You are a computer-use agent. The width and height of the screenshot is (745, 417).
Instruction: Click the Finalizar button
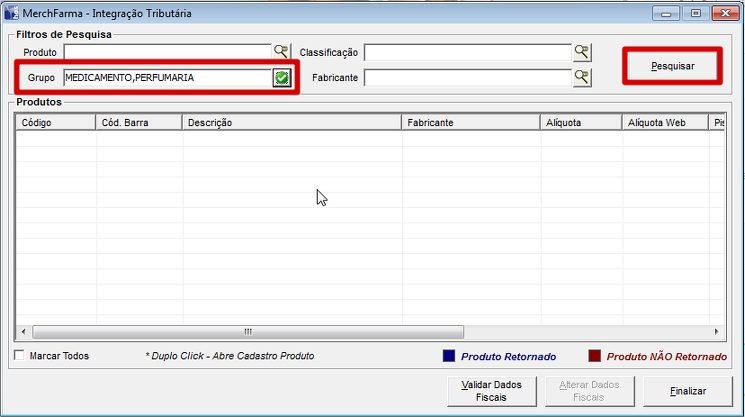687,391
